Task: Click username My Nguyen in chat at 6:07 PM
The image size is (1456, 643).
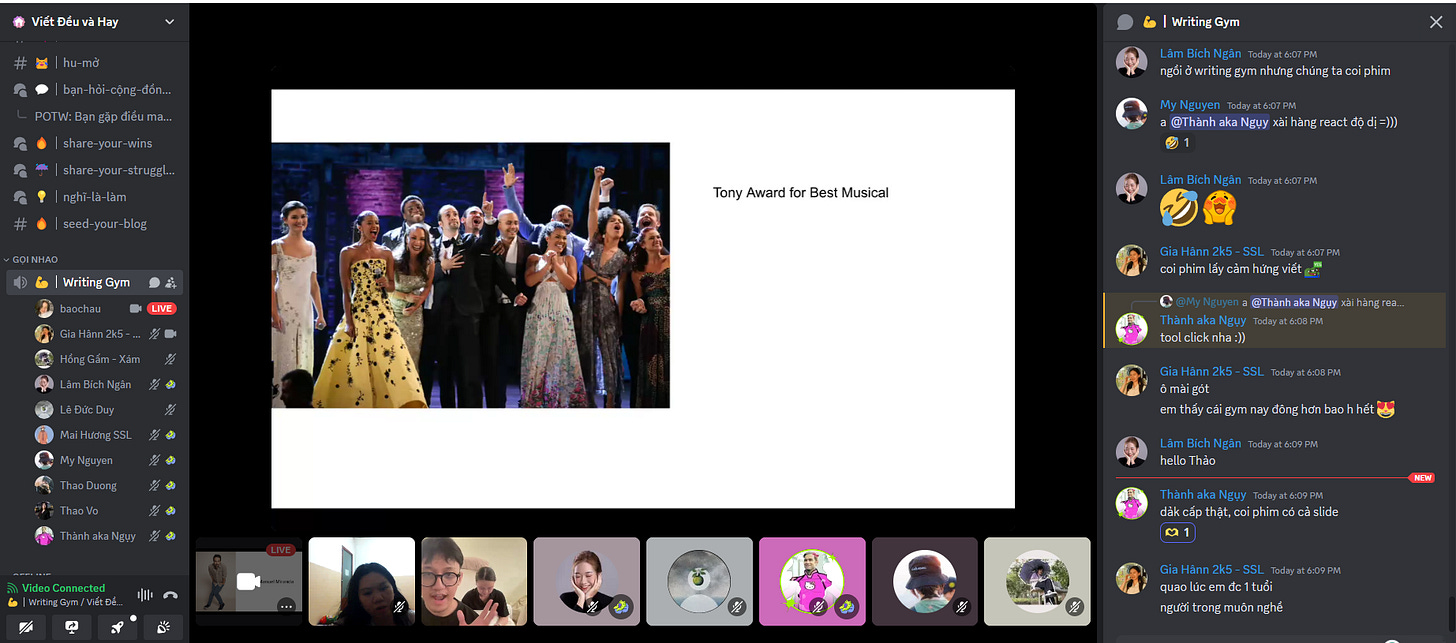Action: click(x=1190, y=105)
